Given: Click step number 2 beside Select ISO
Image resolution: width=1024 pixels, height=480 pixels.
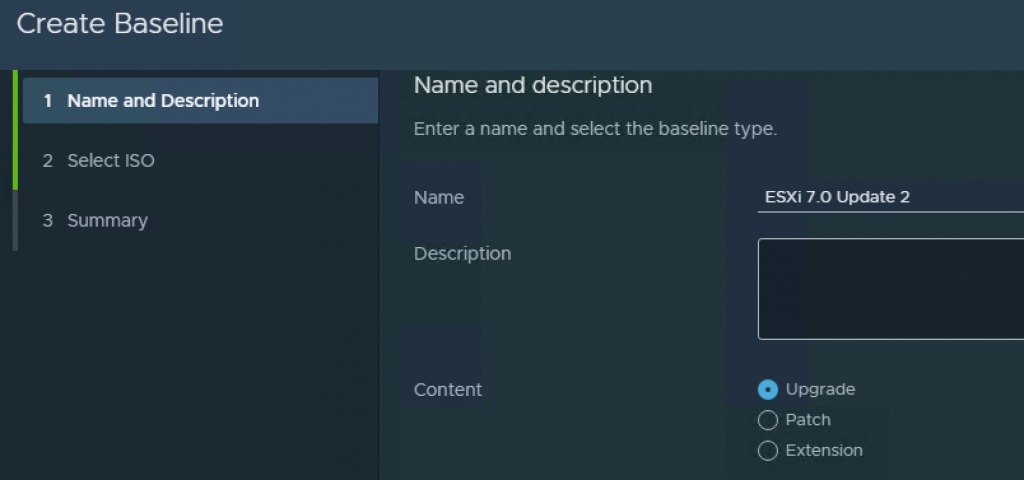Looking at the screenshot, I should click(x=48, y=161).
